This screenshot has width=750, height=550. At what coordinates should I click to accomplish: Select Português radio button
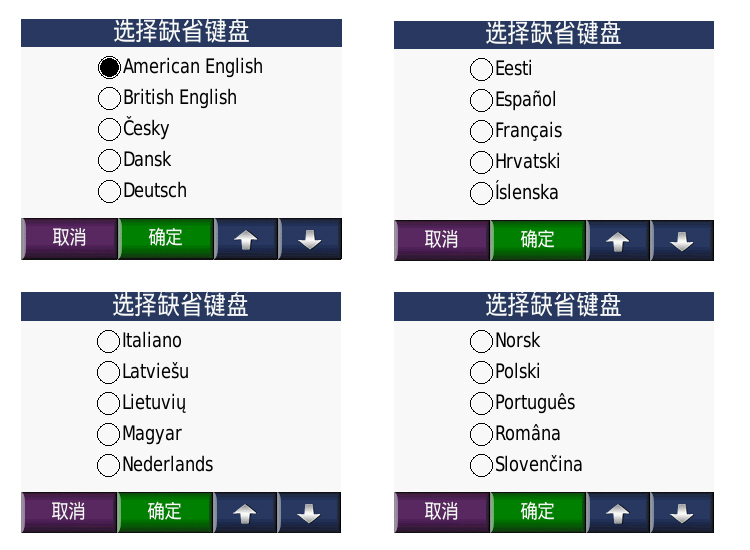pyautogui.click(x=481, y=403)
